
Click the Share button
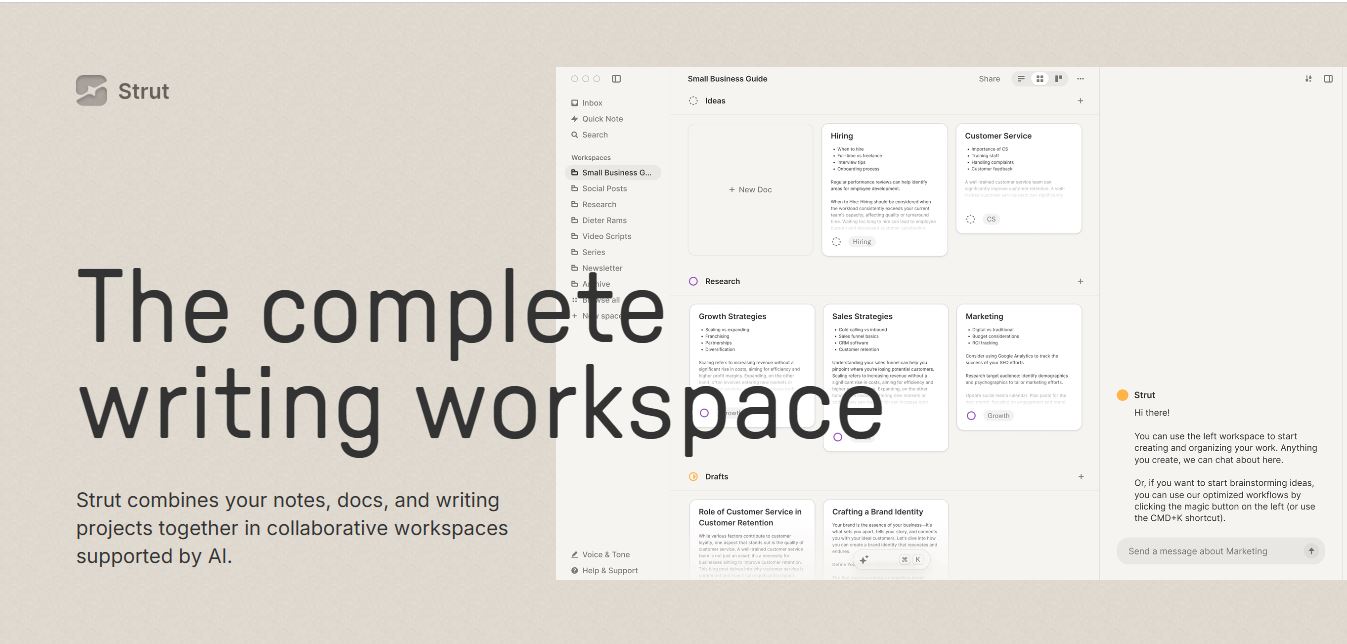pyautogui.click(x=989, y=79)
